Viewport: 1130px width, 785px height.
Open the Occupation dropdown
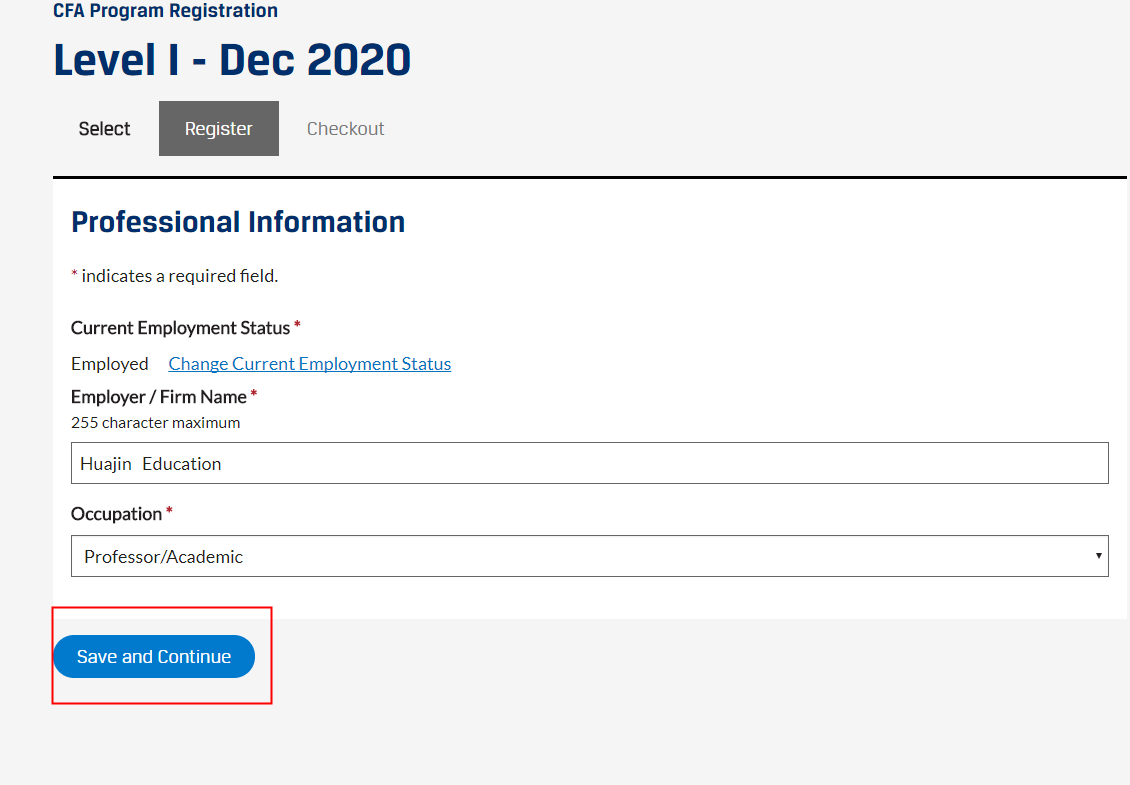pyautogui.click(x=590, y=556)
